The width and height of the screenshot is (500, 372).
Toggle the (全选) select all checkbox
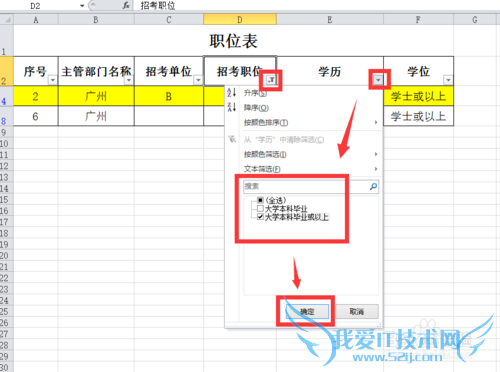(260, 200)
